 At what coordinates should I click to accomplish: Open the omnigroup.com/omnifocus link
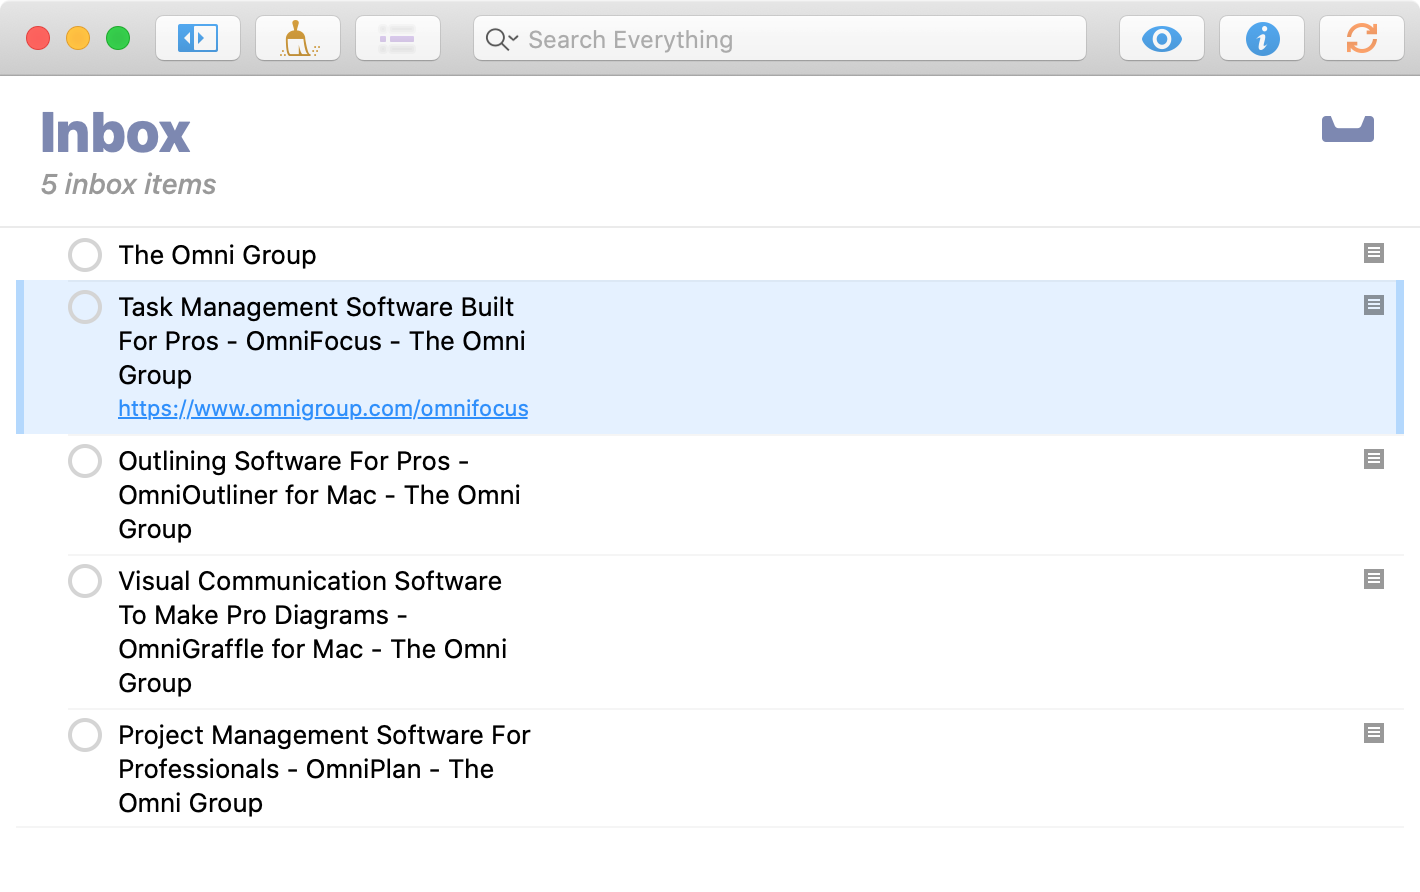(323, 408)
